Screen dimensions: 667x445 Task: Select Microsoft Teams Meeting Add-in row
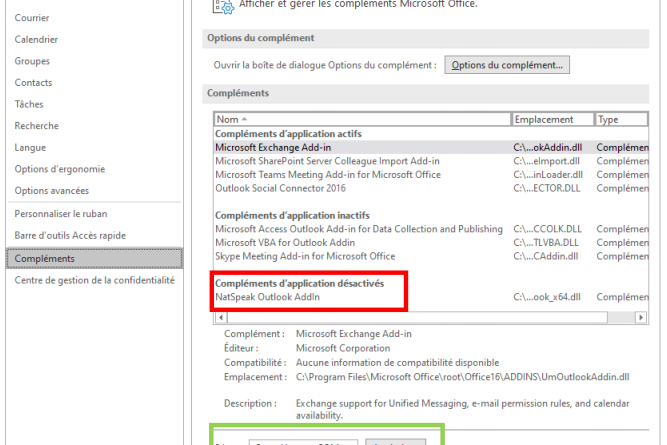(431, 174)
